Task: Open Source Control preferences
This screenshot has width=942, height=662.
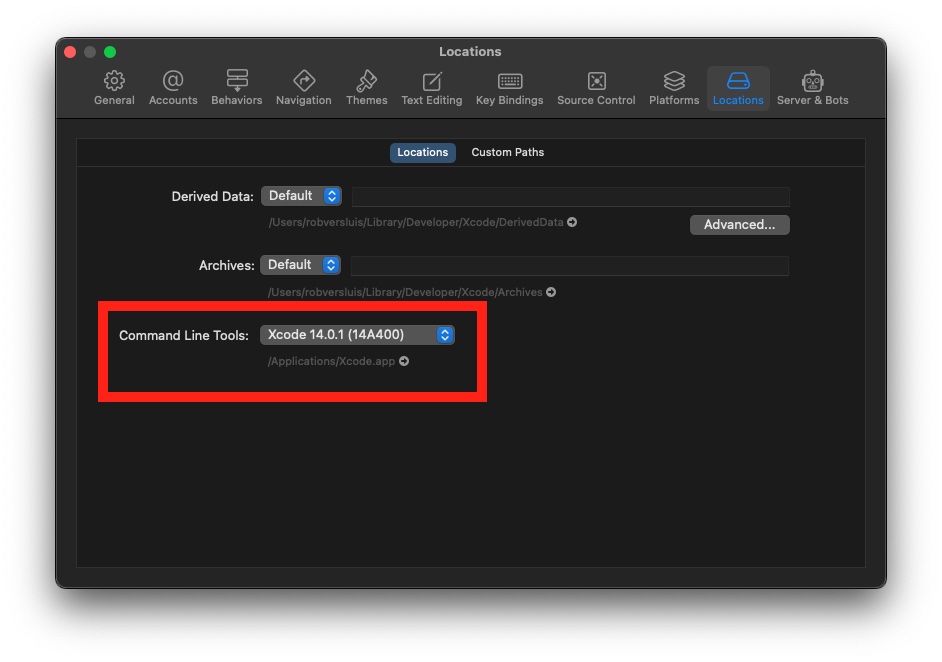Action: tap(596, 88)
